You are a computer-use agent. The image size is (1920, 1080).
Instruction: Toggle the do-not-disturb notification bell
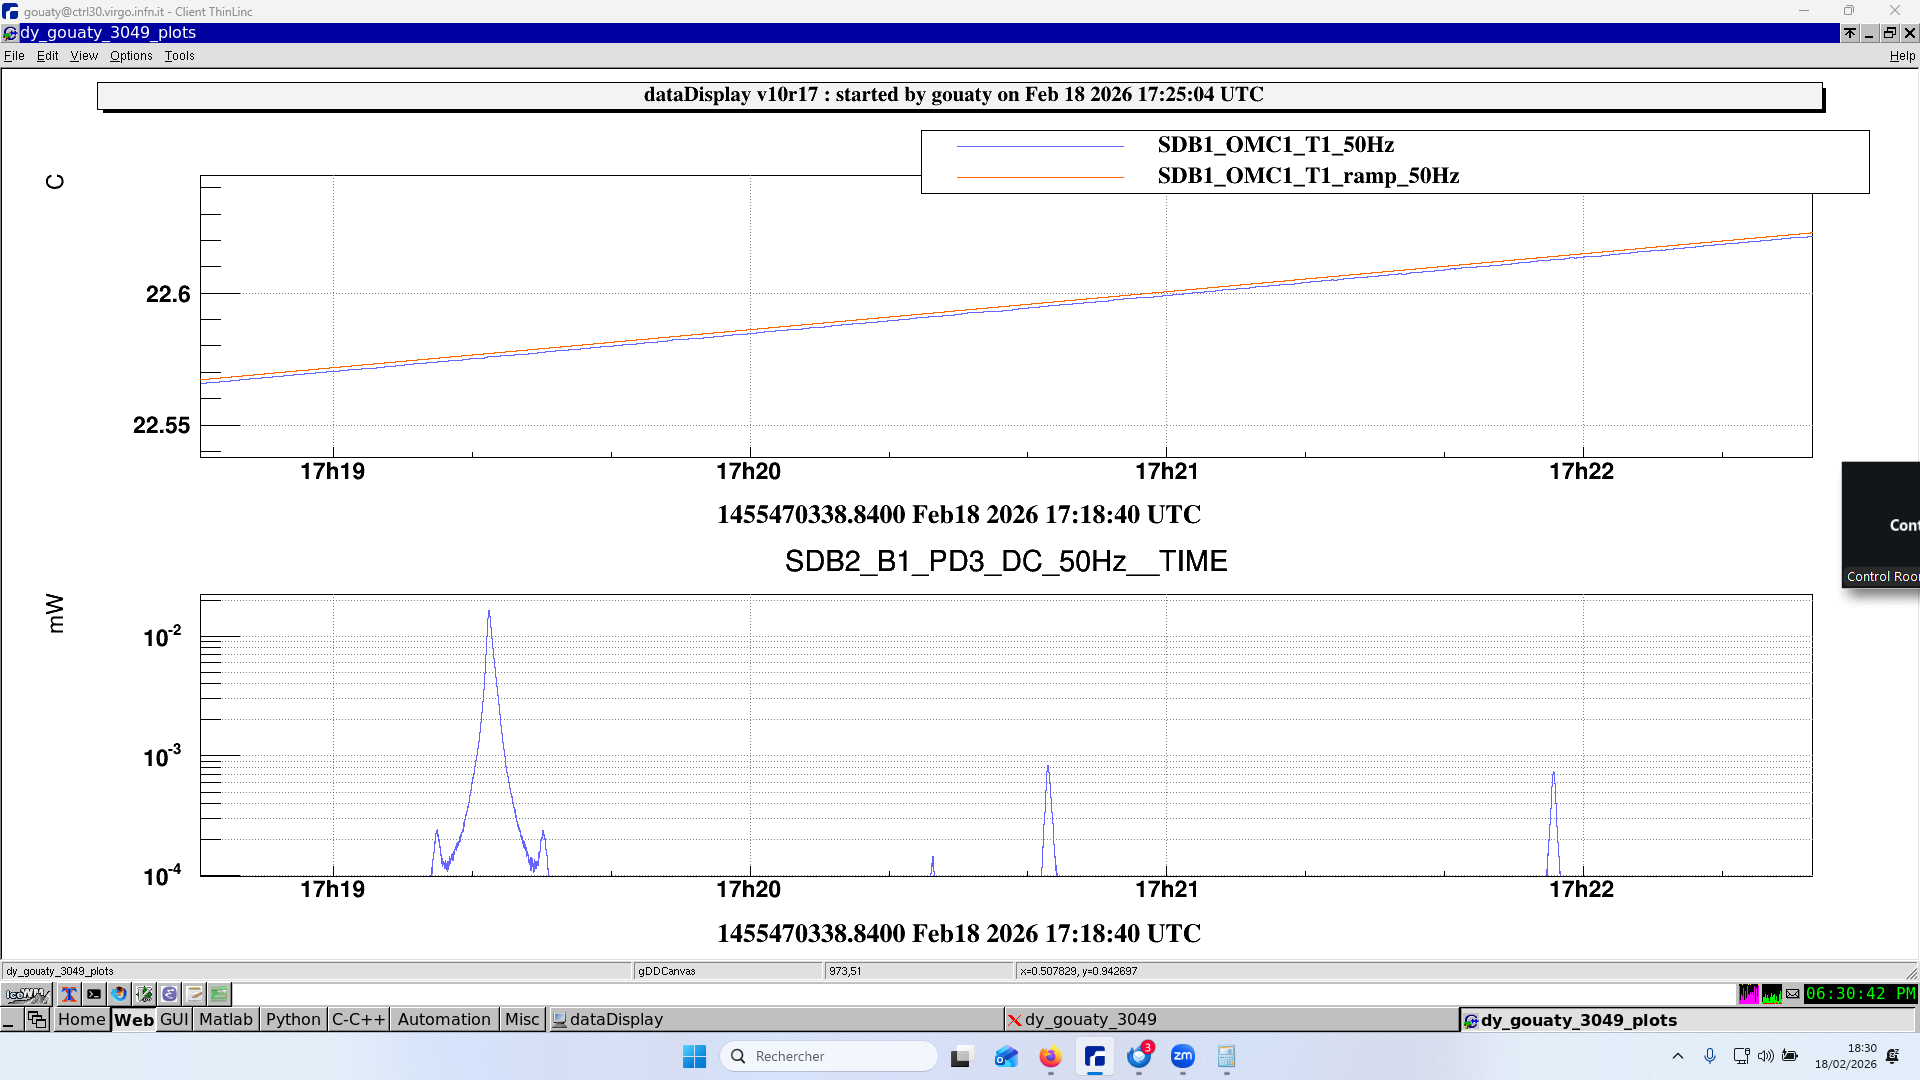point(1893,1056)
